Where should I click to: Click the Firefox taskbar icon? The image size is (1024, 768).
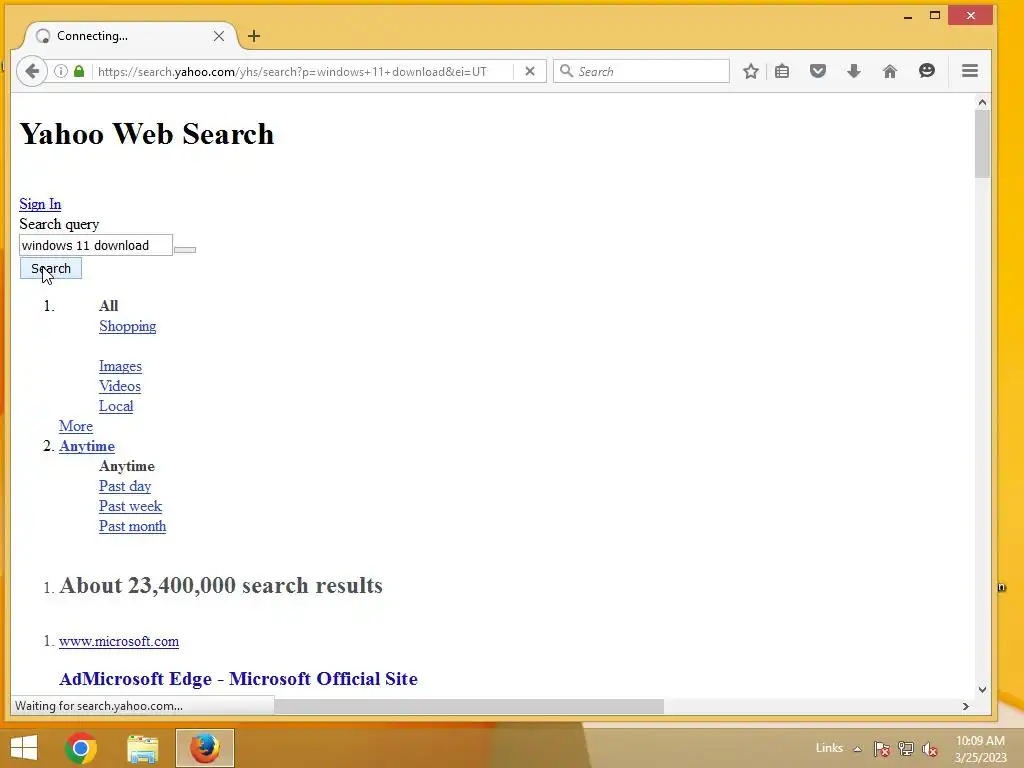204,748
